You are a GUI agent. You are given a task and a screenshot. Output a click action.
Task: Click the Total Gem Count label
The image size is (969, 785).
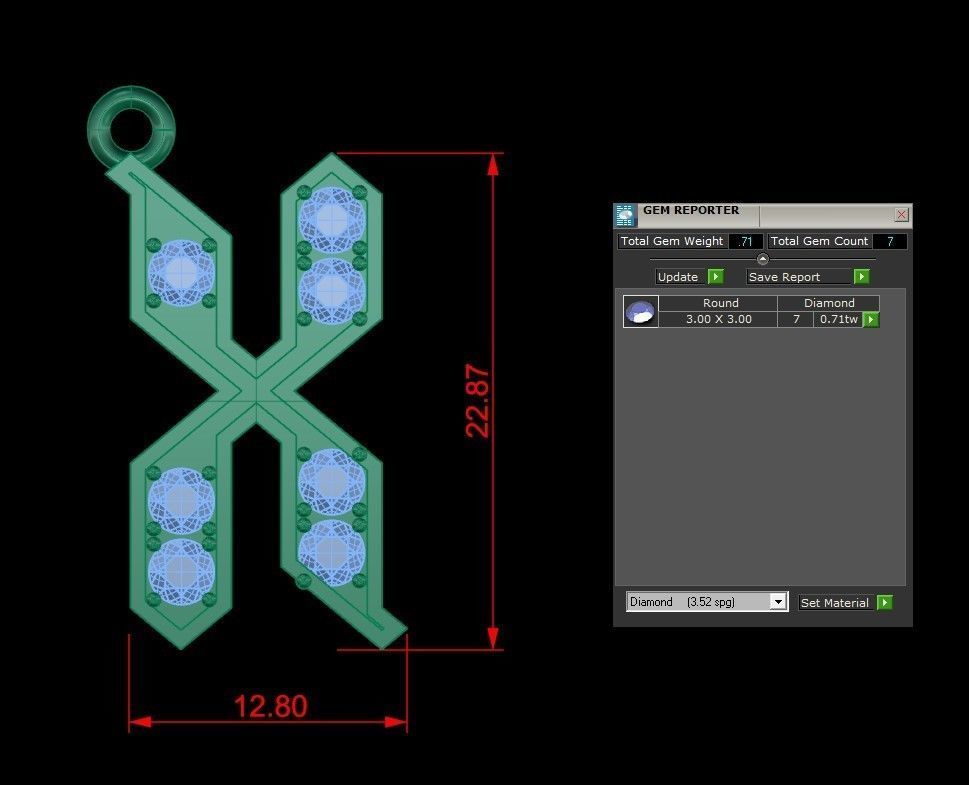tap(819, 241)
